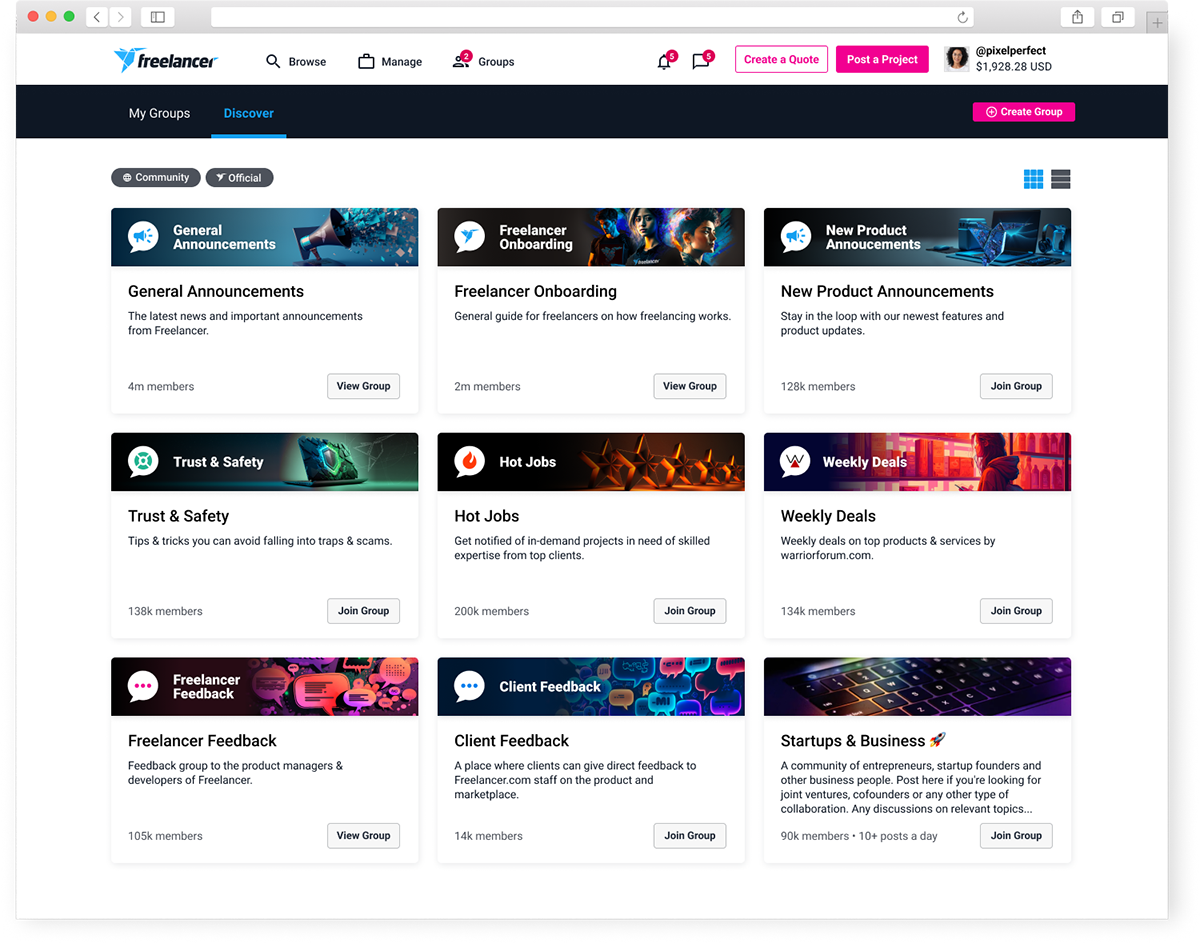Select the Discover tab

249,113
